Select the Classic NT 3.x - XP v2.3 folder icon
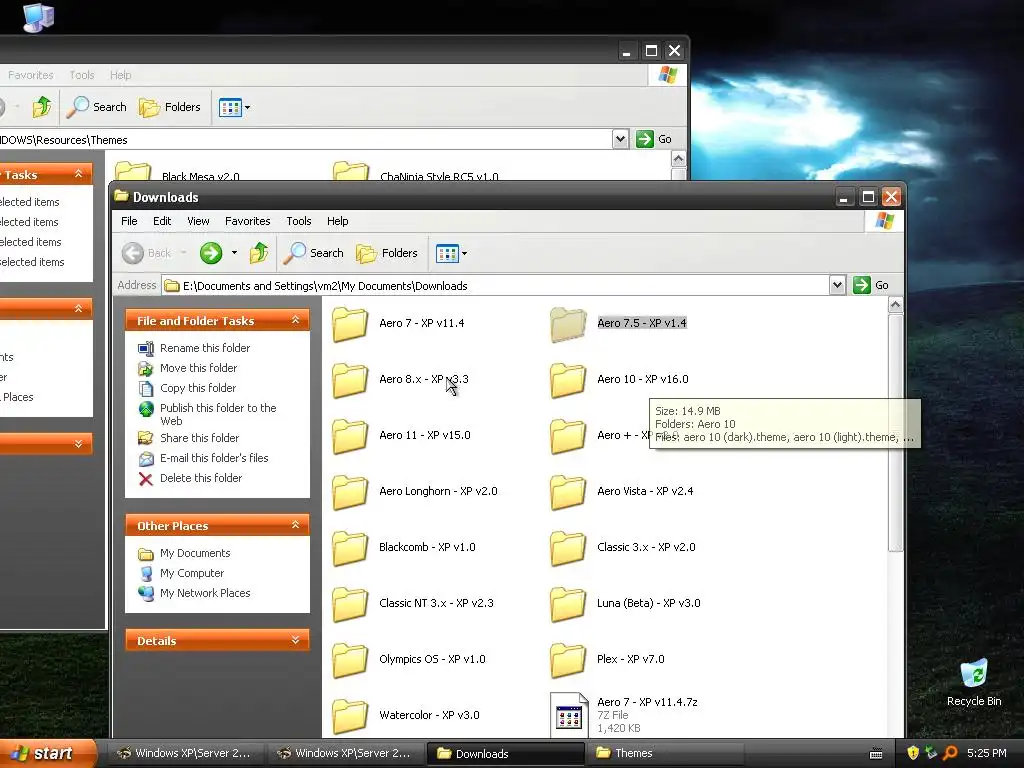The image size is (1024, 768). click(350, 604)
